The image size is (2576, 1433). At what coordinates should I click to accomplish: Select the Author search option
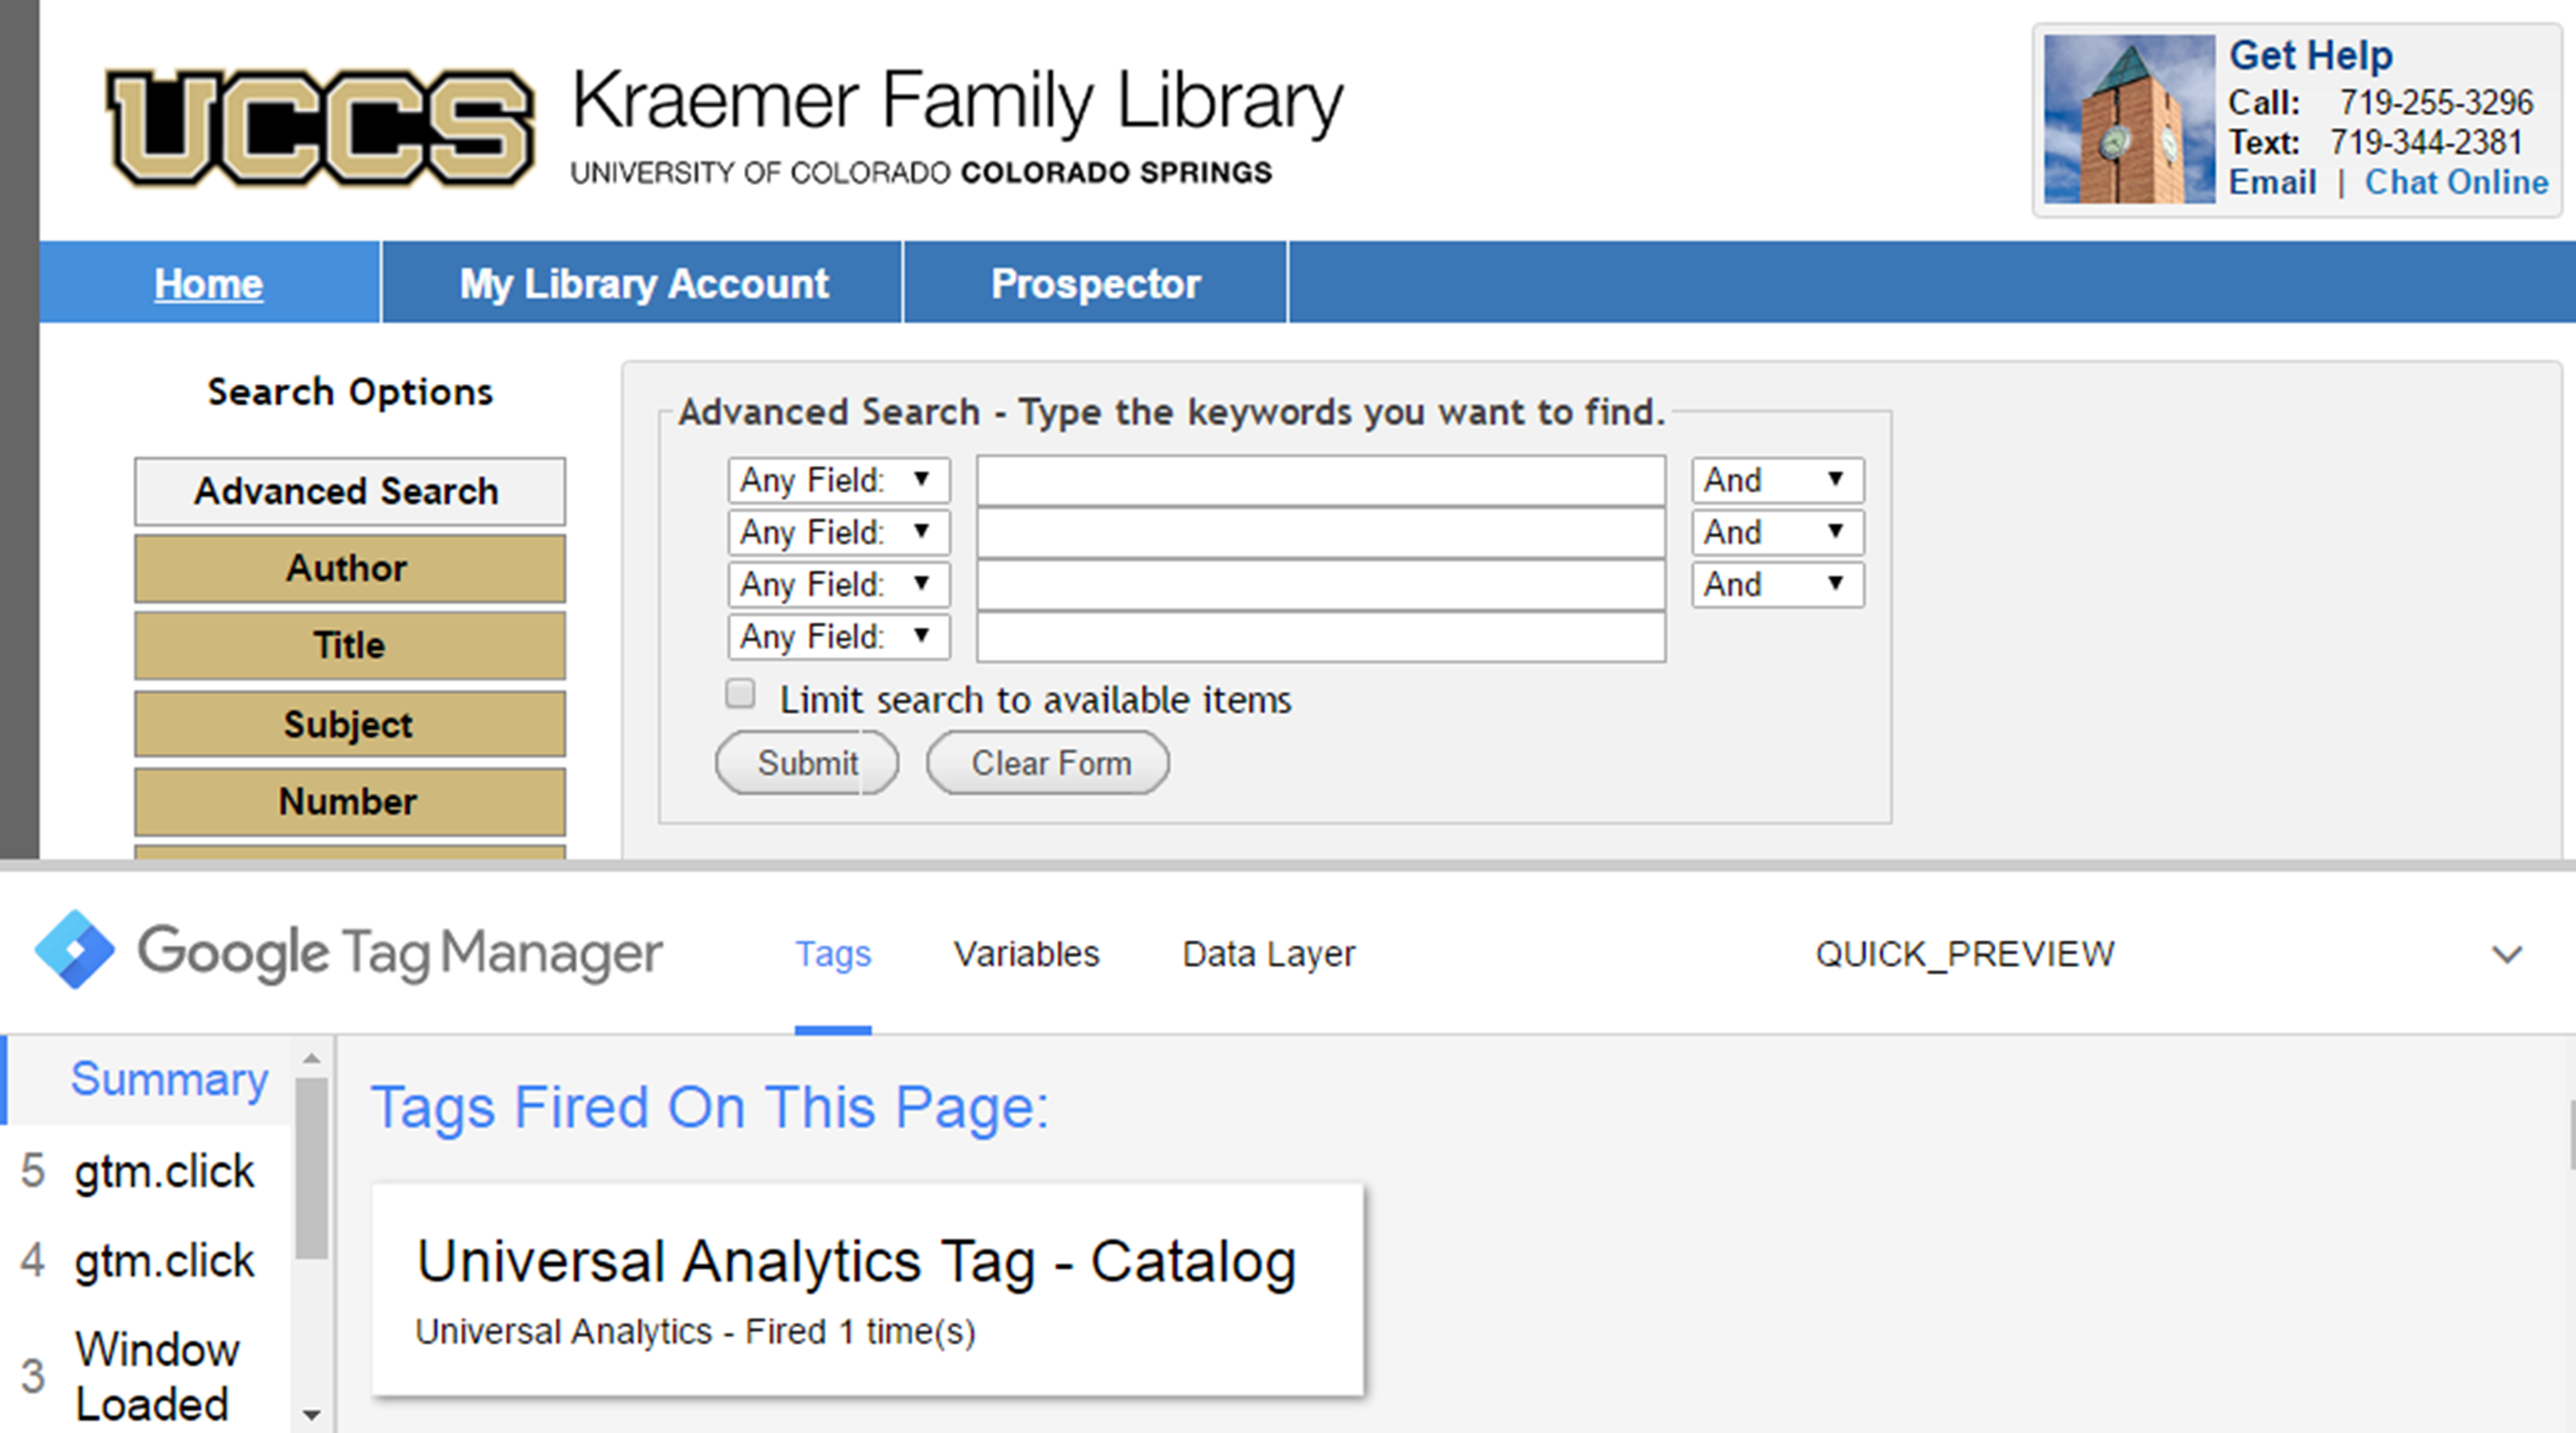[348, 568]
